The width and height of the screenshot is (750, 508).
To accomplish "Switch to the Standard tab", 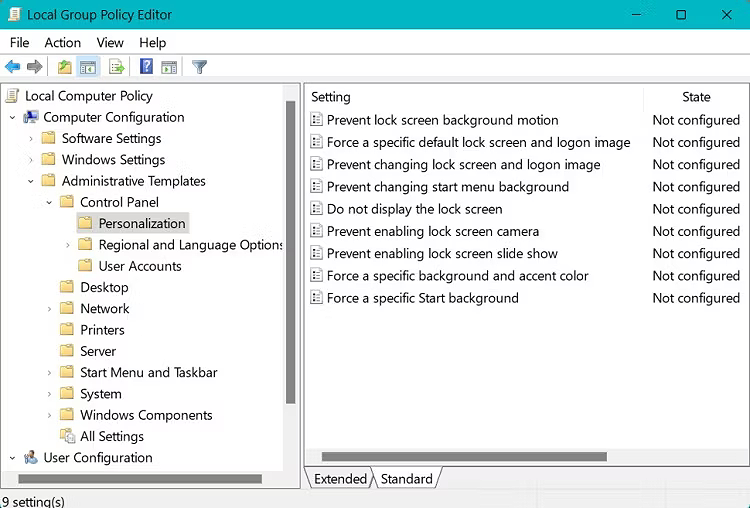I will point(407,478).
